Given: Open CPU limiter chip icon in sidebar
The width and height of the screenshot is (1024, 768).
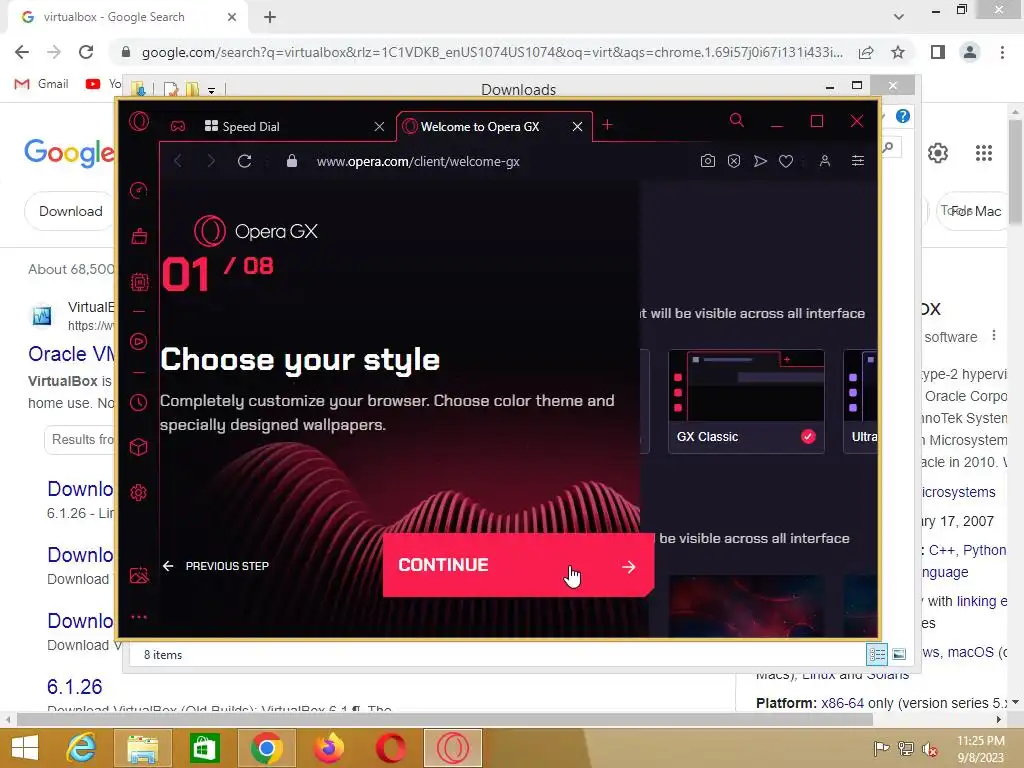Looking at the screenshot, I should point(139,282).
